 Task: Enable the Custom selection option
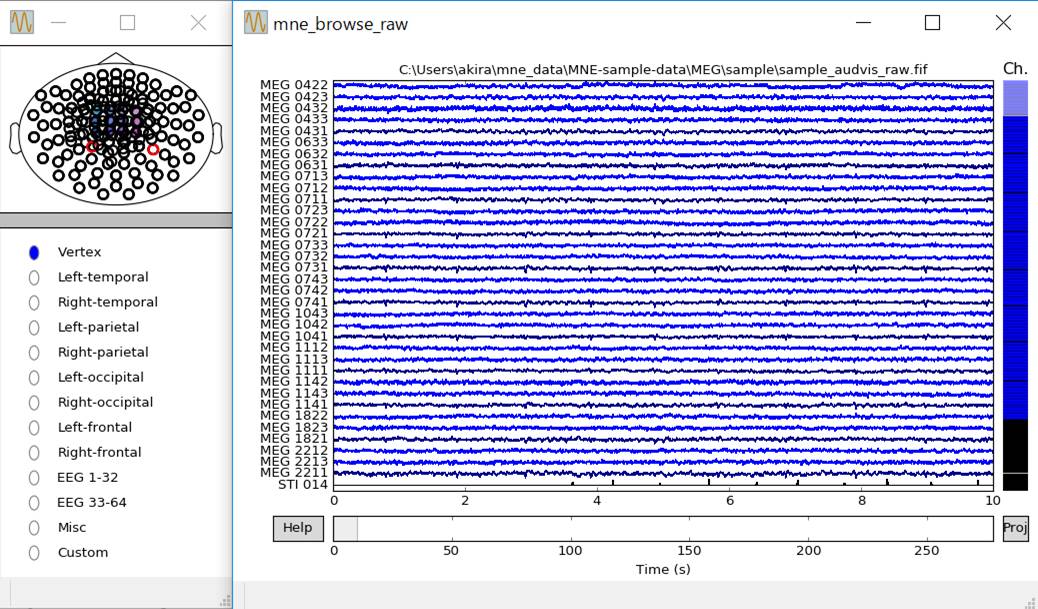(34, 553)
